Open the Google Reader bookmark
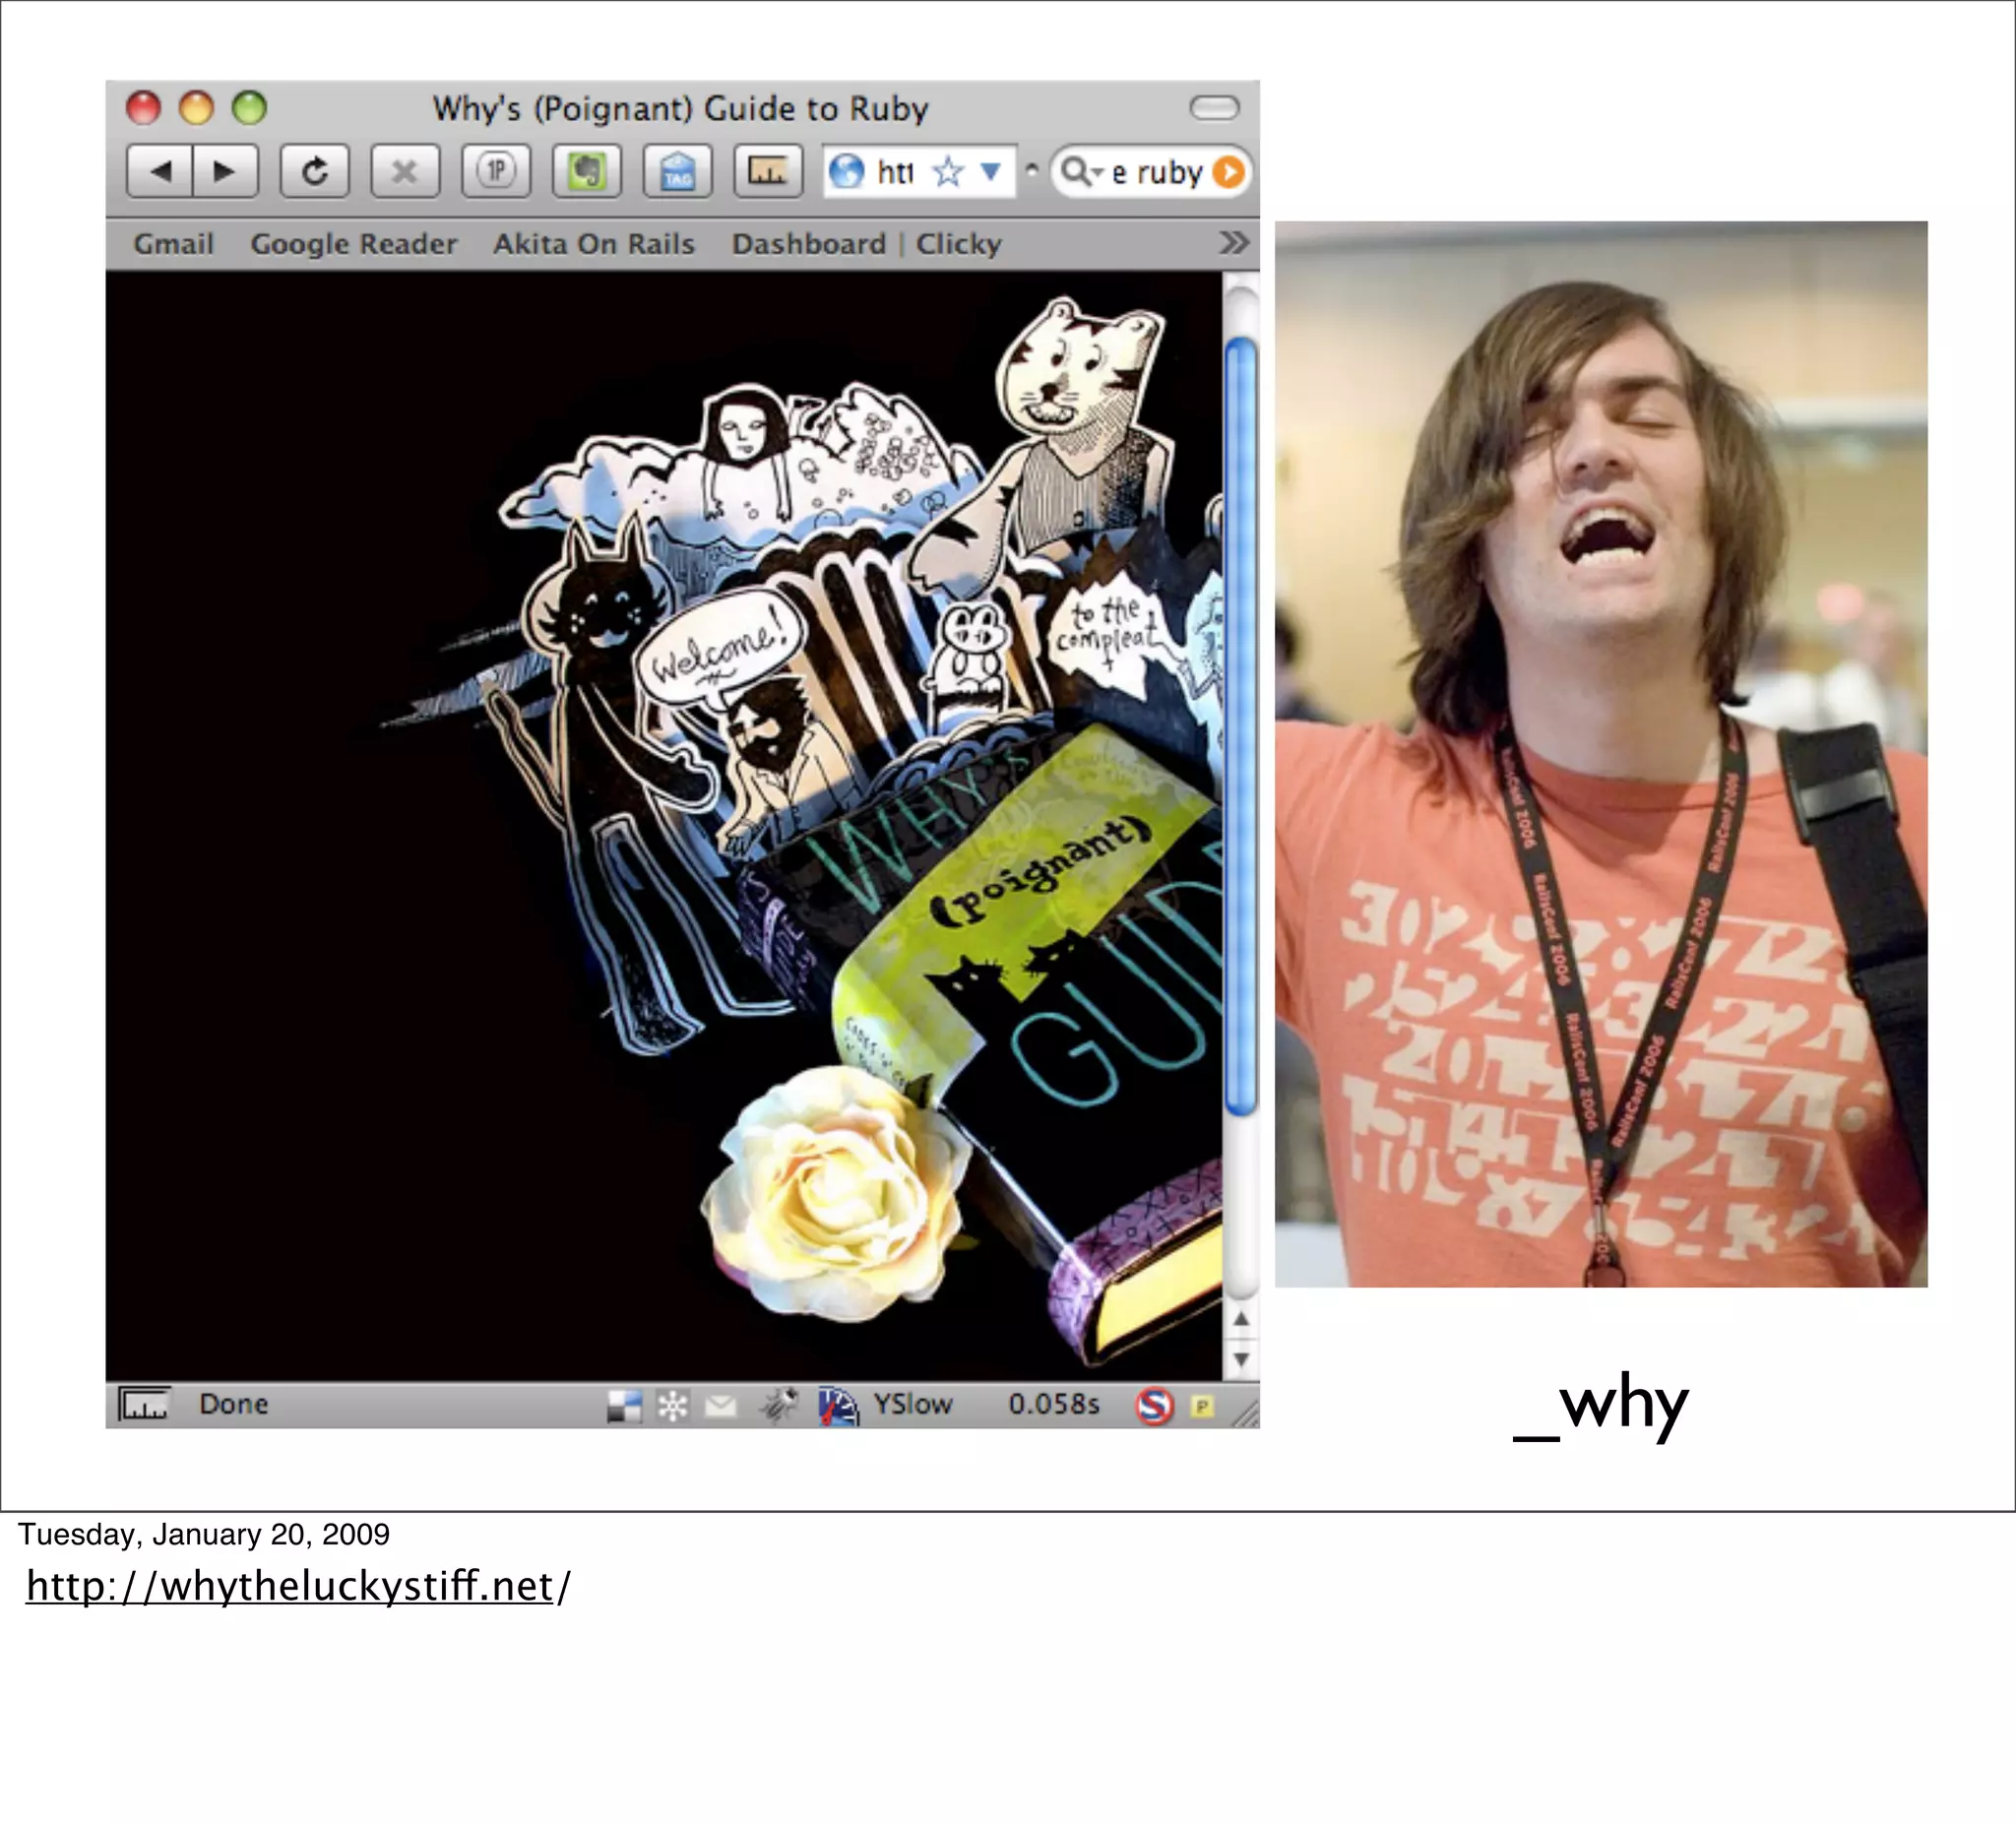 (x=353, y=244)
